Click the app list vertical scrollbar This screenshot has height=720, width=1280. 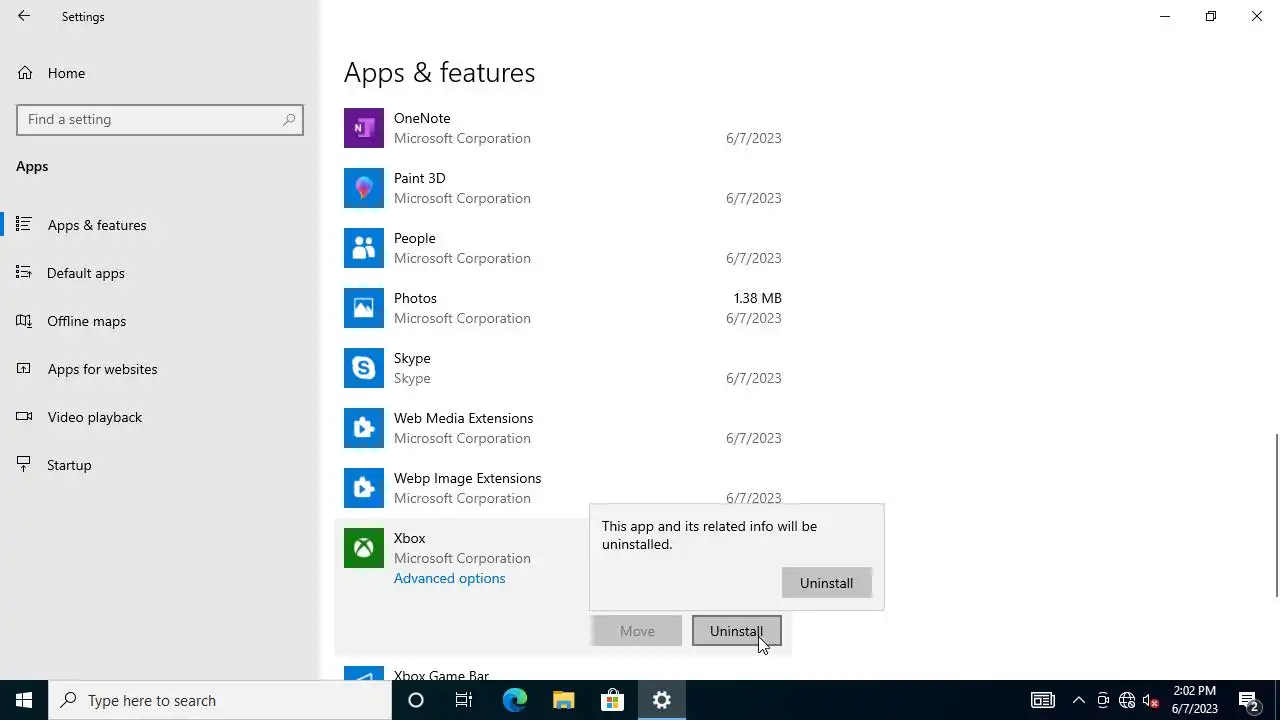pos(1276,515)
